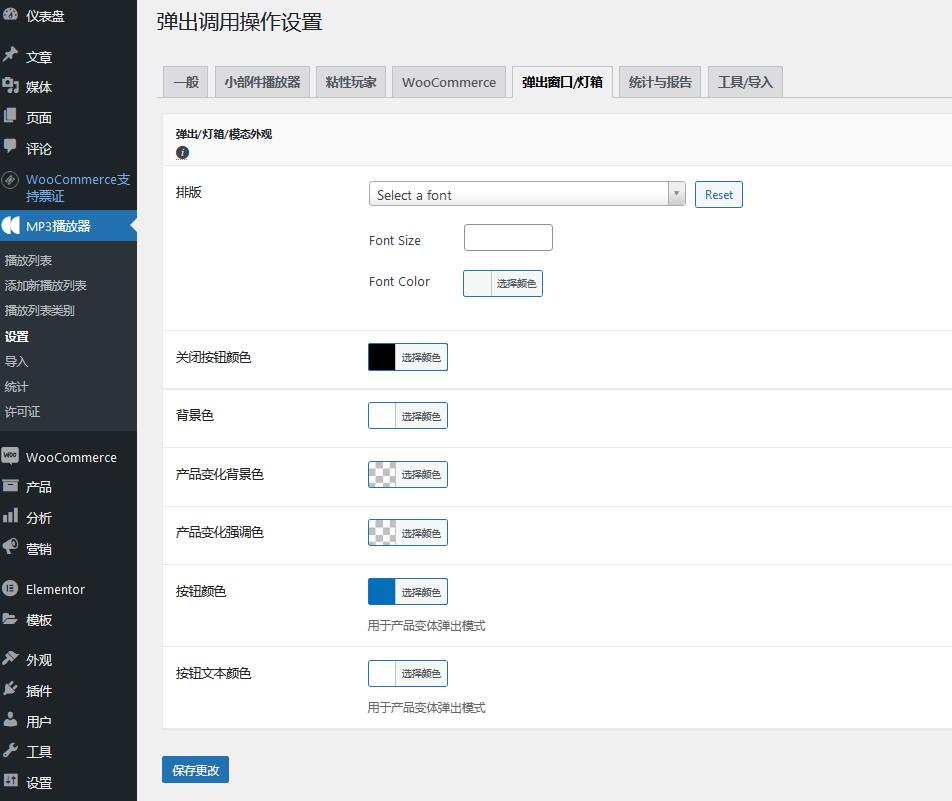The width and height of the screenshot is (952, 801).
Task: Click the 插件 plugins icon in sidebar
Action: 10,689
